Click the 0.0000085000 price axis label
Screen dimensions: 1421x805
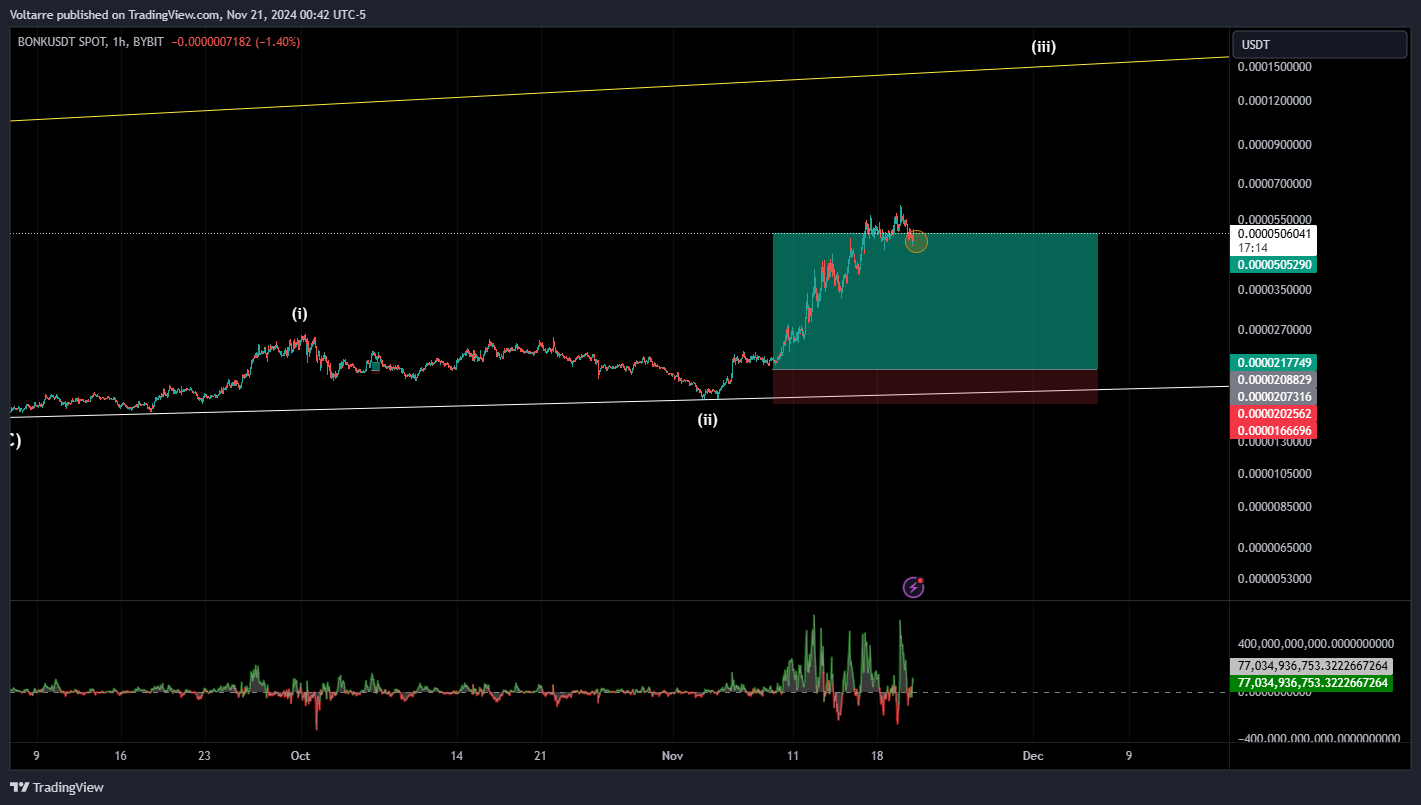(1274, 507)
